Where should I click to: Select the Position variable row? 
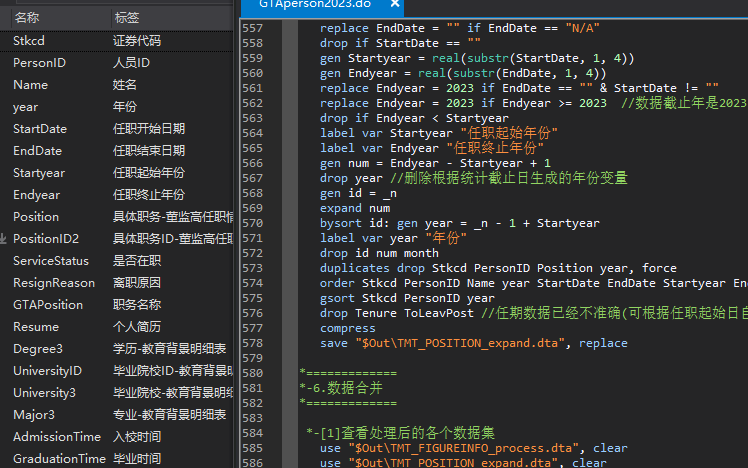[116, 217]
